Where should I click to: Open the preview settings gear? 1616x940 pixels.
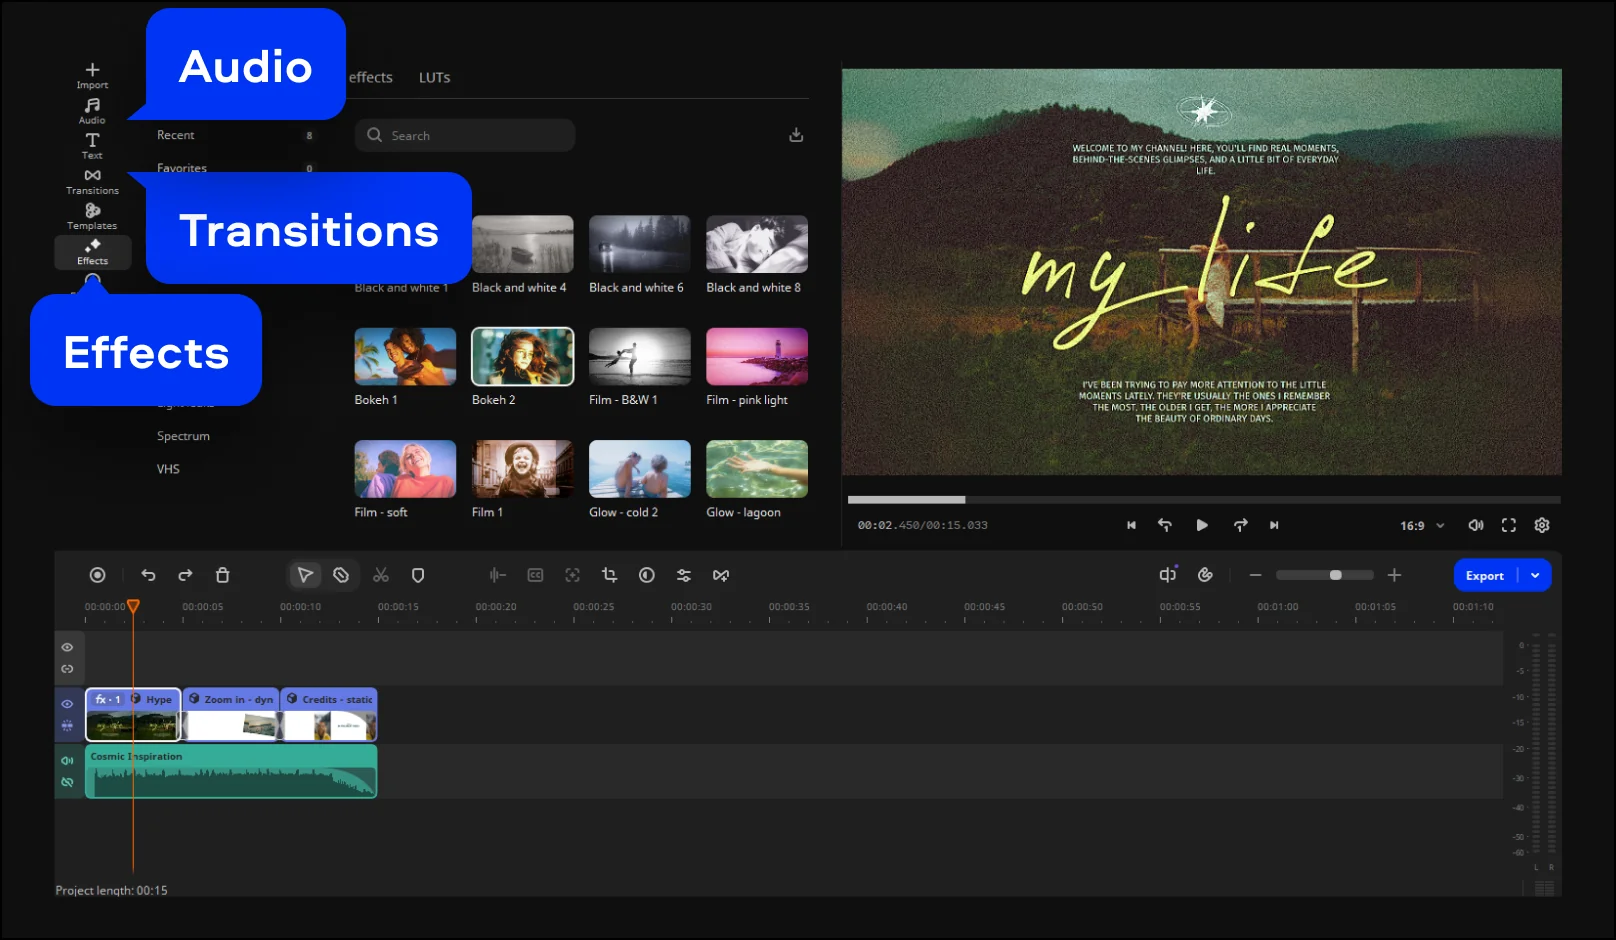pyautogui.click(x=1542, y=525)
